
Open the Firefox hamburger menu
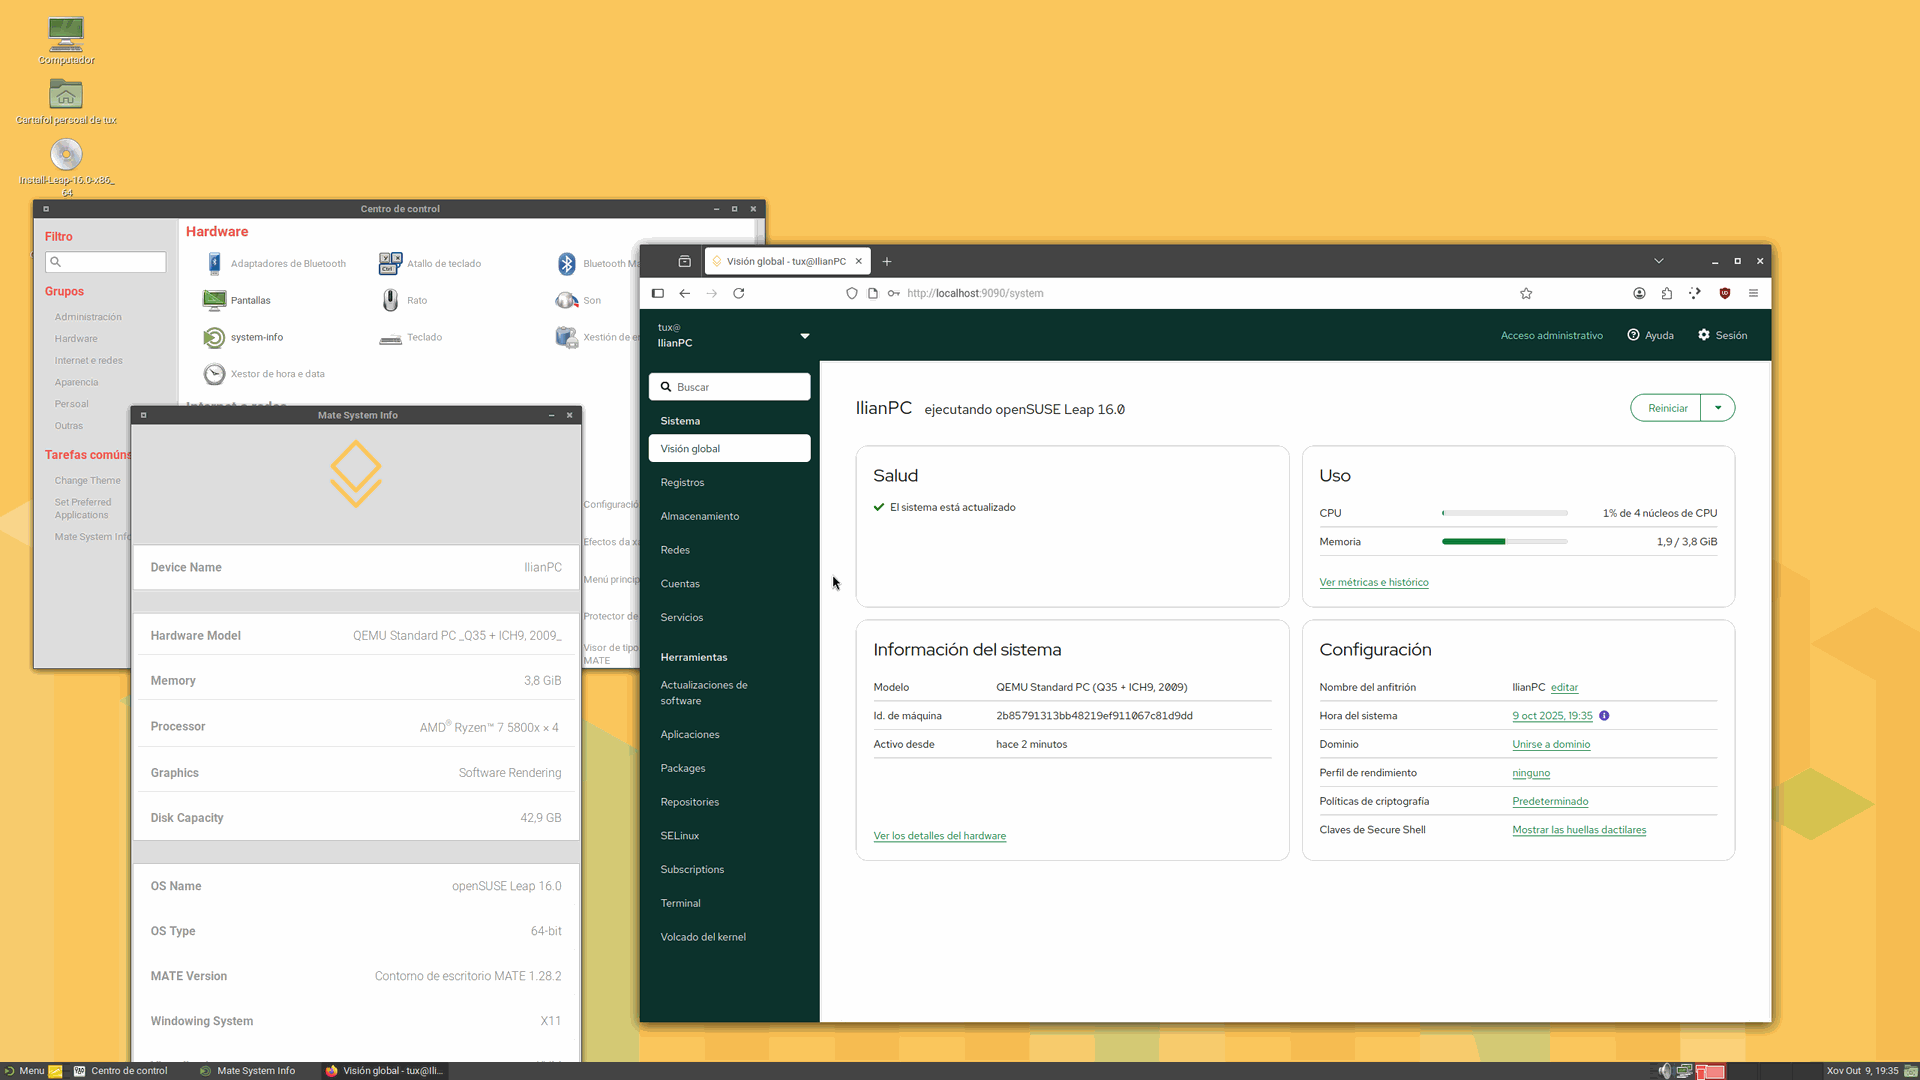click(x=1753, y=293)
